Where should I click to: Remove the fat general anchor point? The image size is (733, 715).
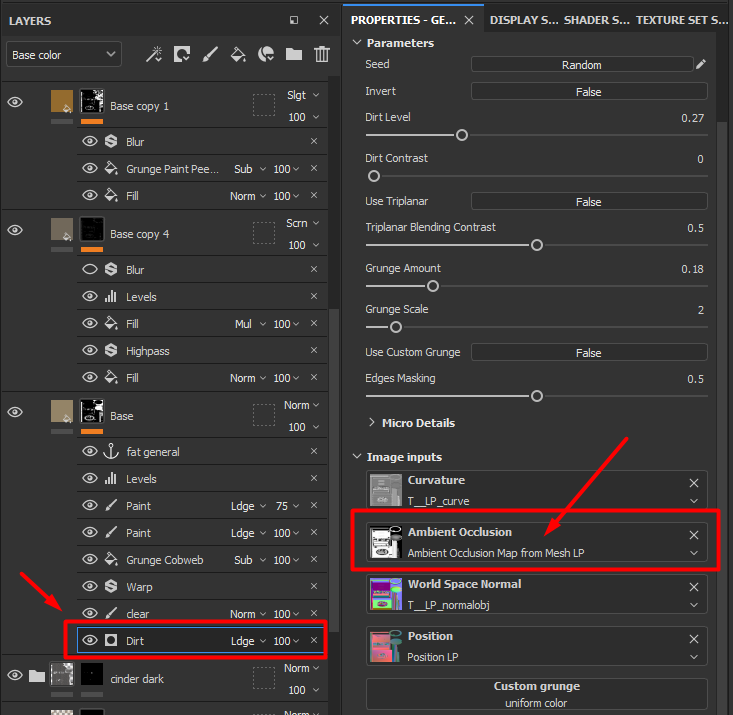point(314,451)
